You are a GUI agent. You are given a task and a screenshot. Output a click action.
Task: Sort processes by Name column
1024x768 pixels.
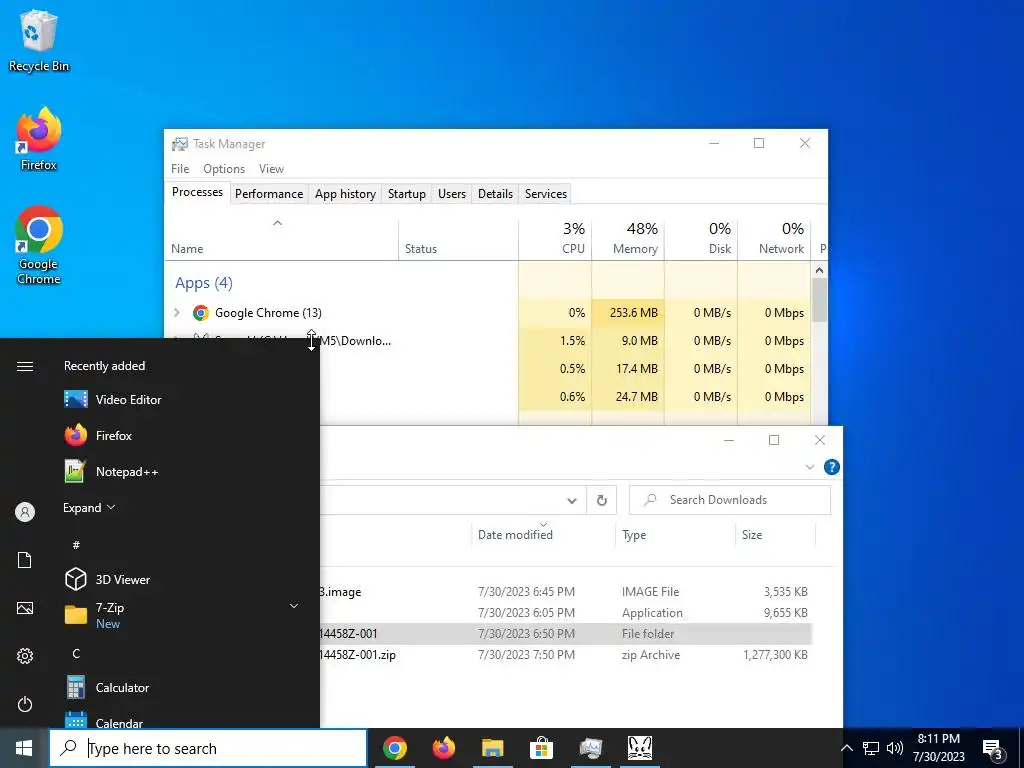(281, 239)
